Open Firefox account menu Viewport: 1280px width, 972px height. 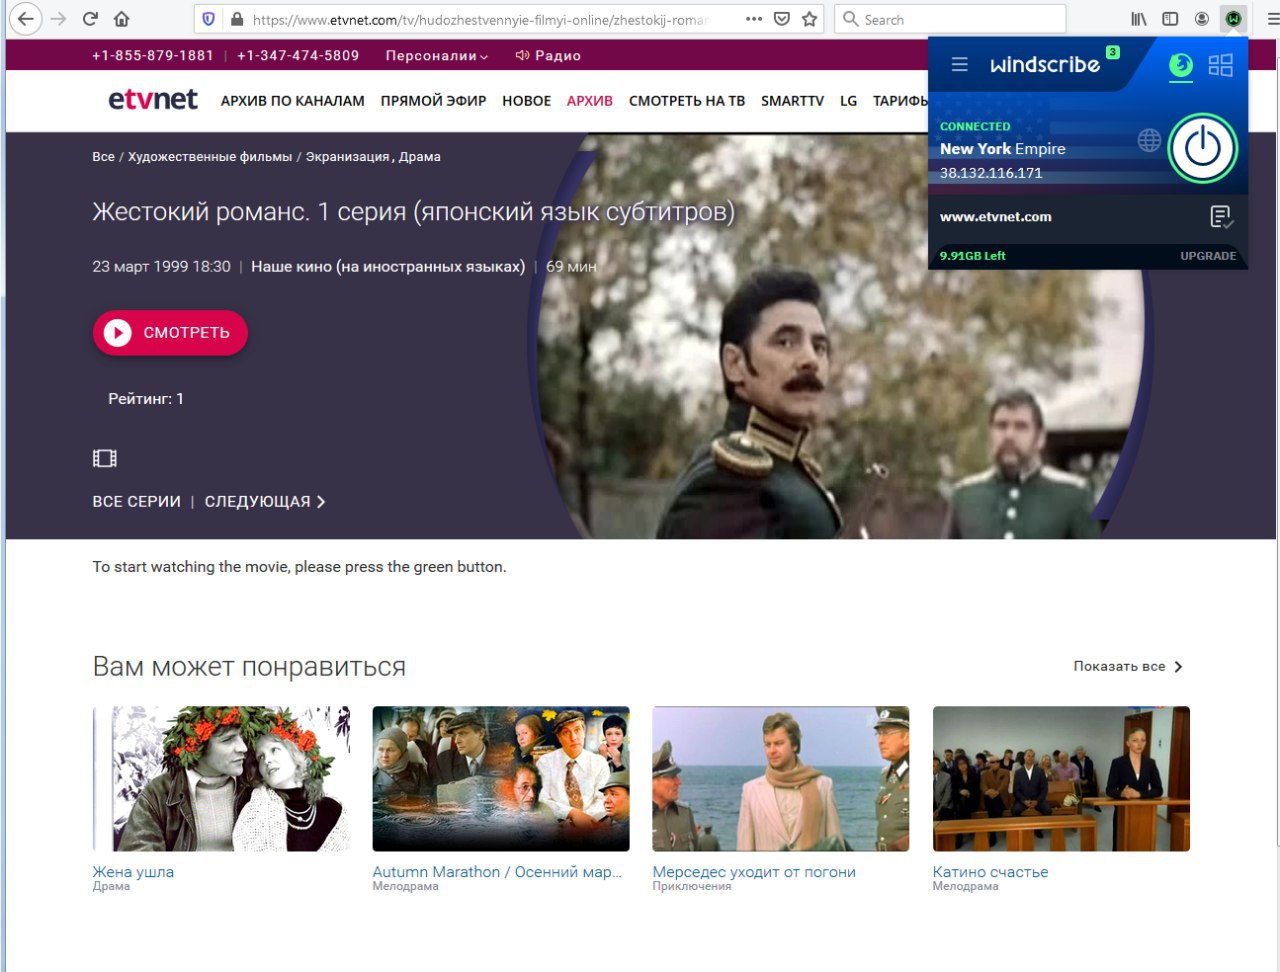click(x=1202, y=19)
